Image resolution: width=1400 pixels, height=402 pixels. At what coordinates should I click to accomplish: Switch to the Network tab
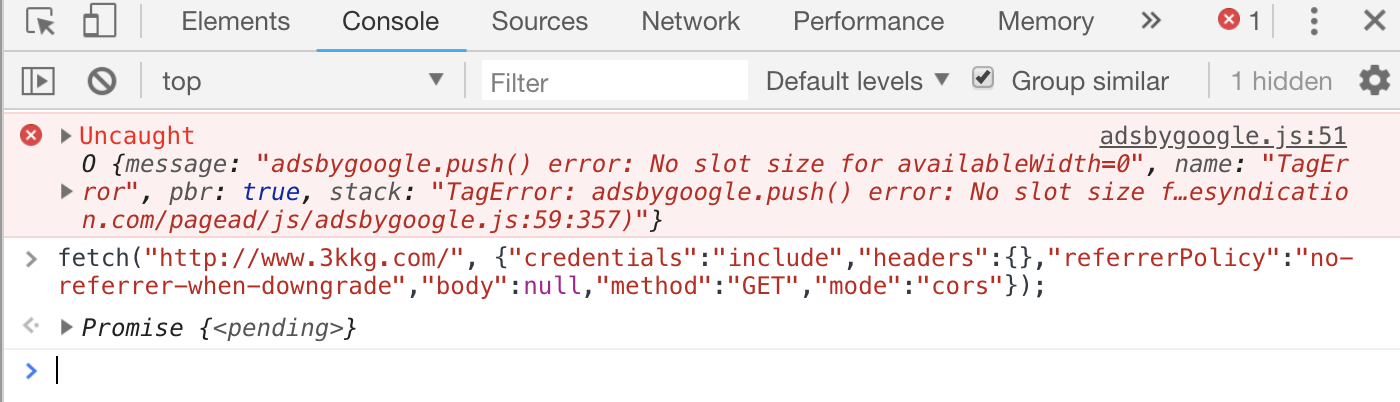[x=691, y=22]
